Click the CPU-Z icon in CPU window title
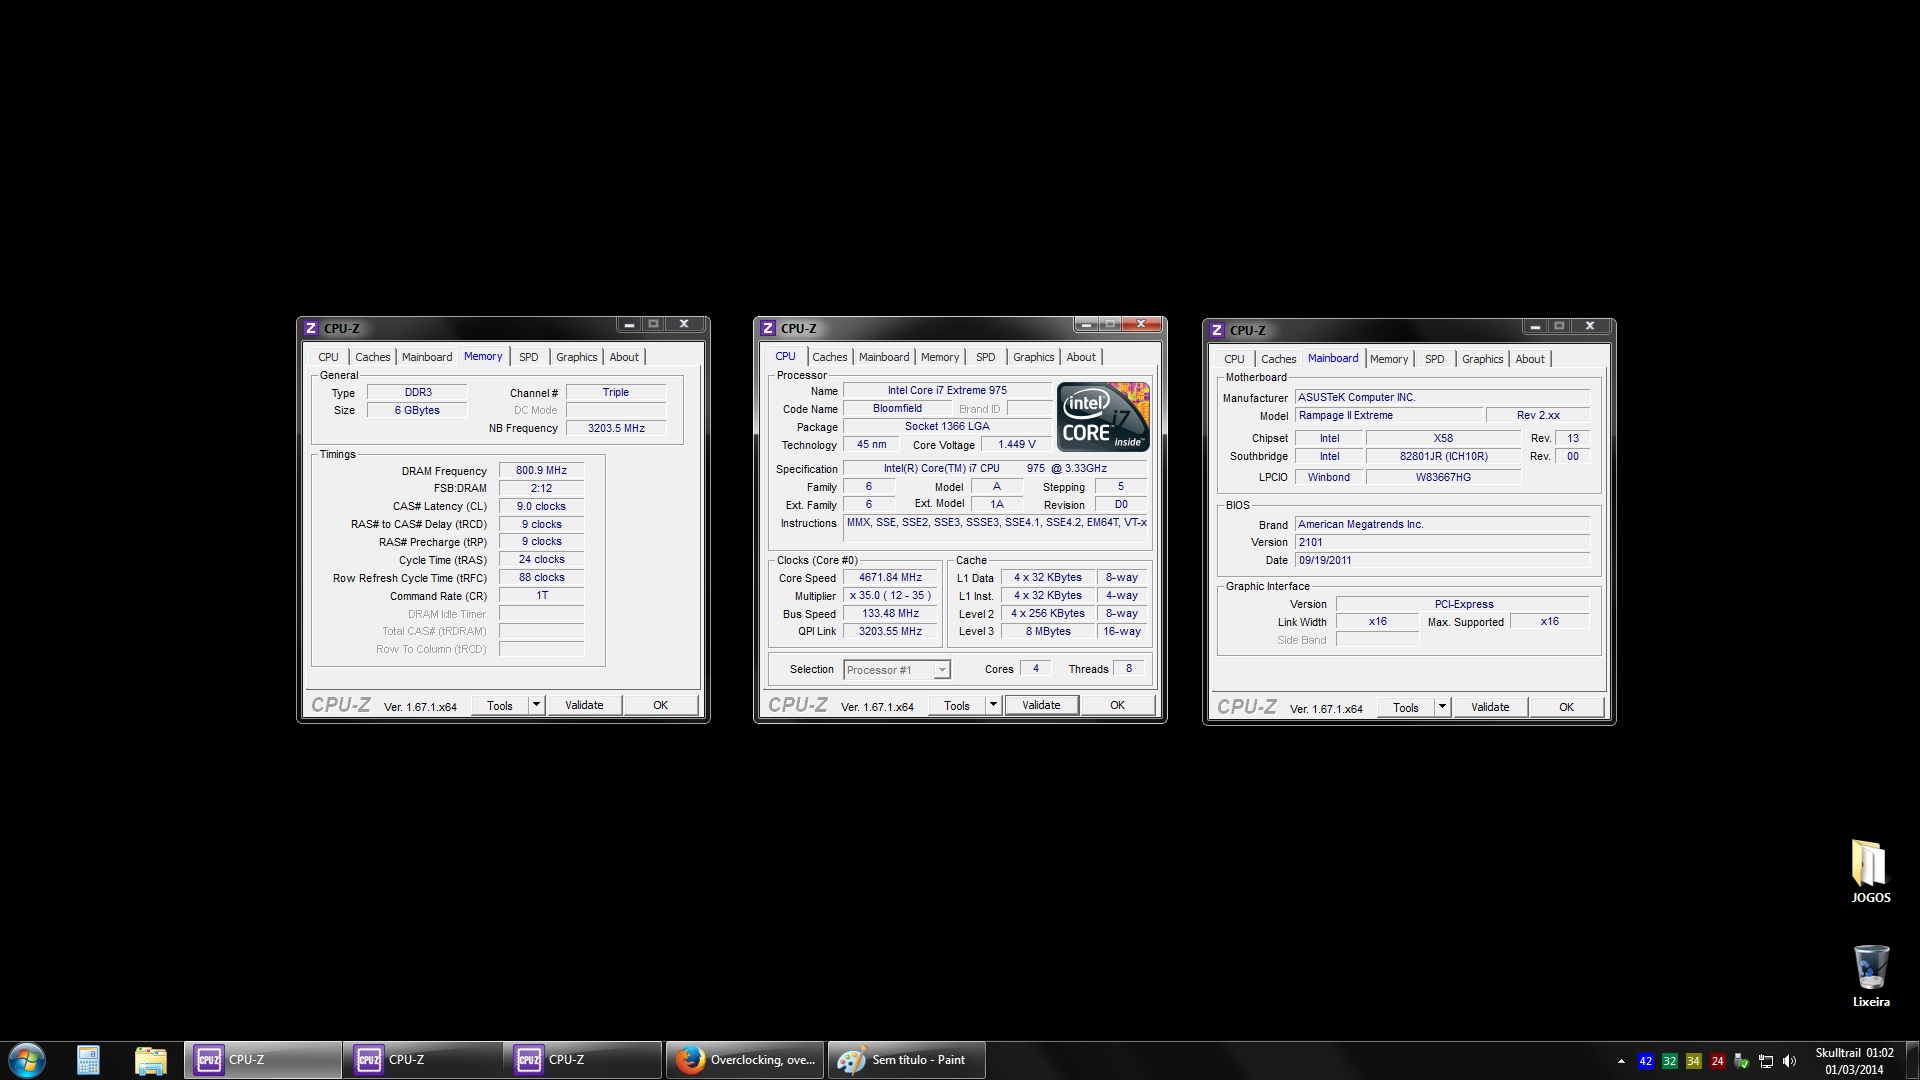This screenshot has width=1920, height=1080. click(x=768, y=328)
